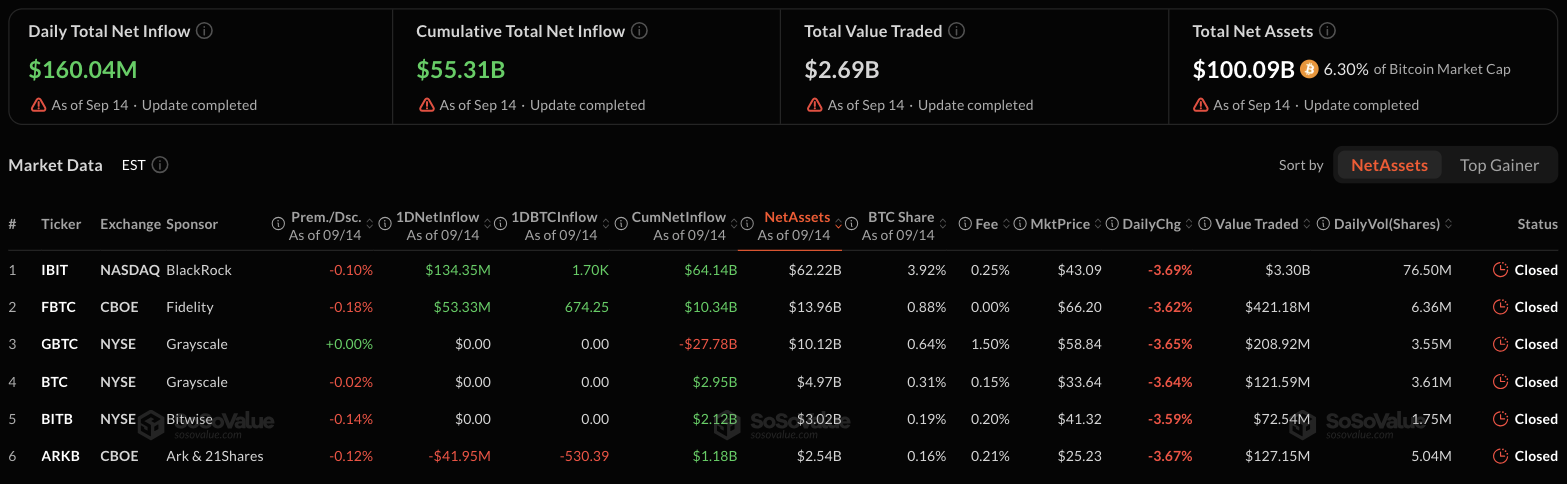Click info icon before DailyChg column header
Image resolution: width=1567 pixels, height=484 pixels.
point(1111,224)
